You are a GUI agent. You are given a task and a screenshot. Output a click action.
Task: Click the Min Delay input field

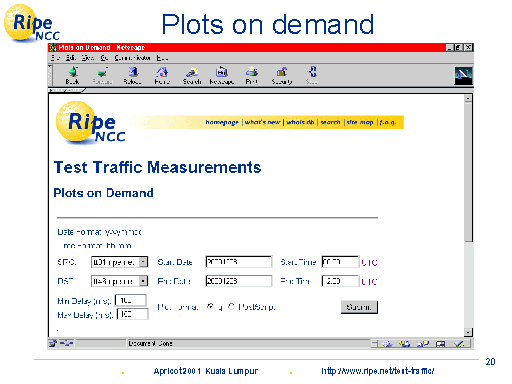click(130, 300)
